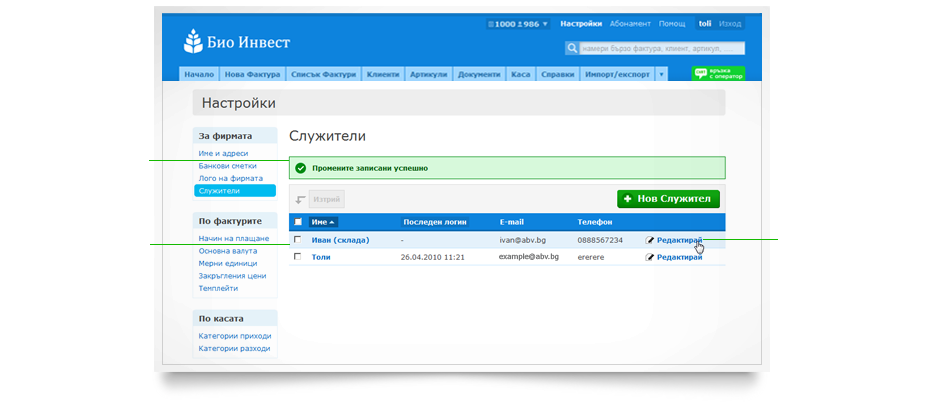Click the toli username link
This screenshot has width=940, height=410.
(x=705, y=24)
